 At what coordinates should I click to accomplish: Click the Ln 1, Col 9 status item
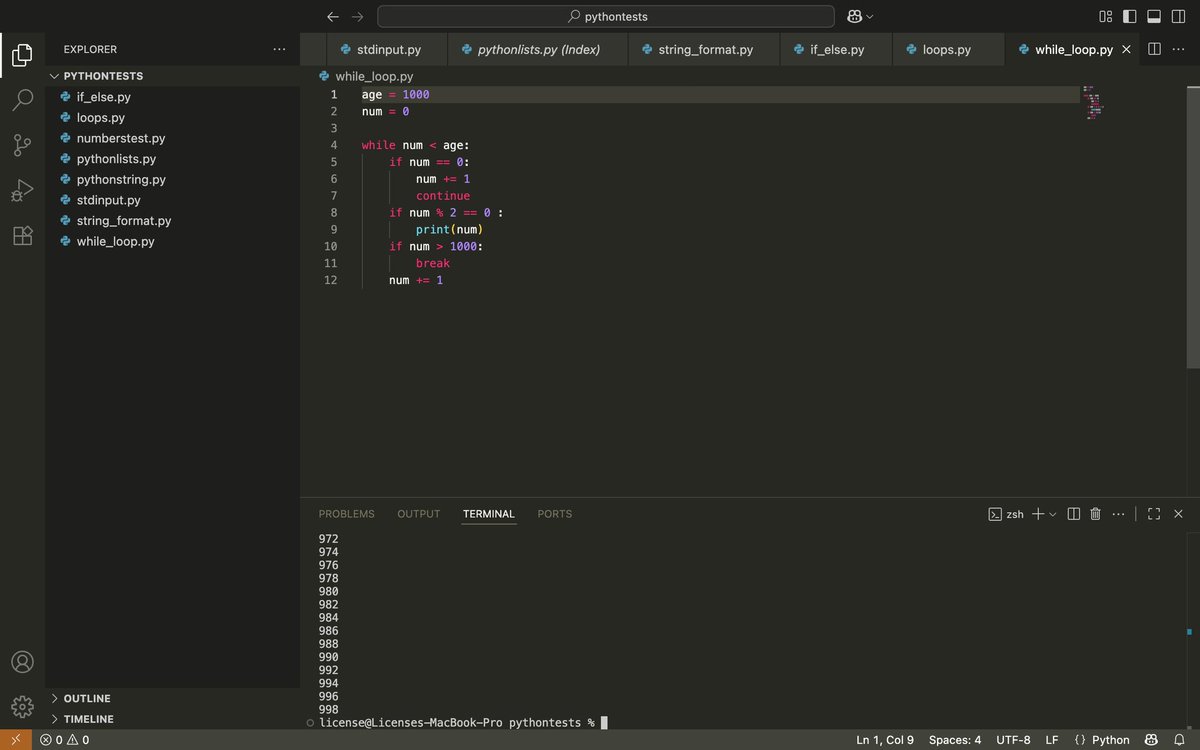click(x=885, y=740)
